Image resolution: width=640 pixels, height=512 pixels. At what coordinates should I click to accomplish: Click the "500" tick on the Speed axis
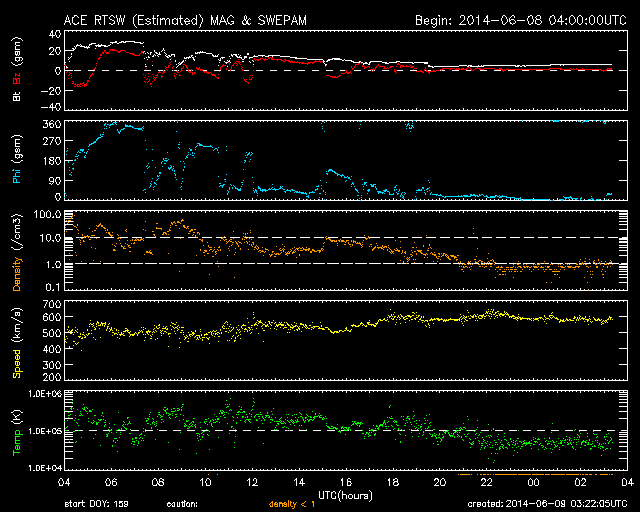click(52, 333)
